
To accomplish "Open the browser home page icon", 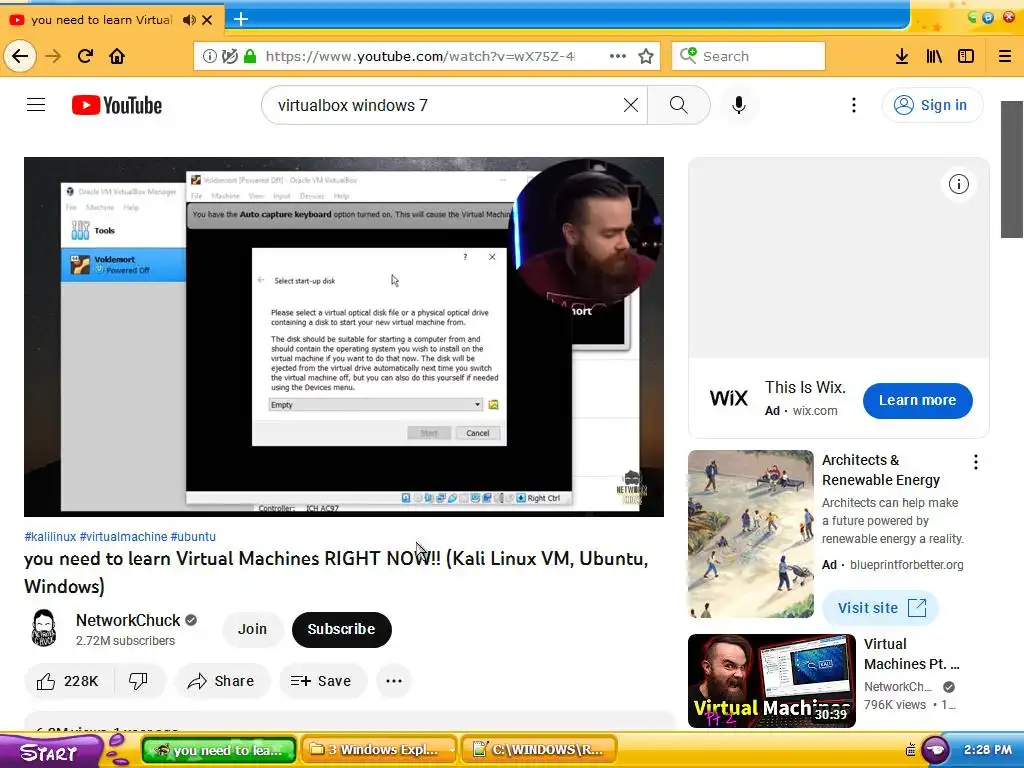I will [117, 56].
